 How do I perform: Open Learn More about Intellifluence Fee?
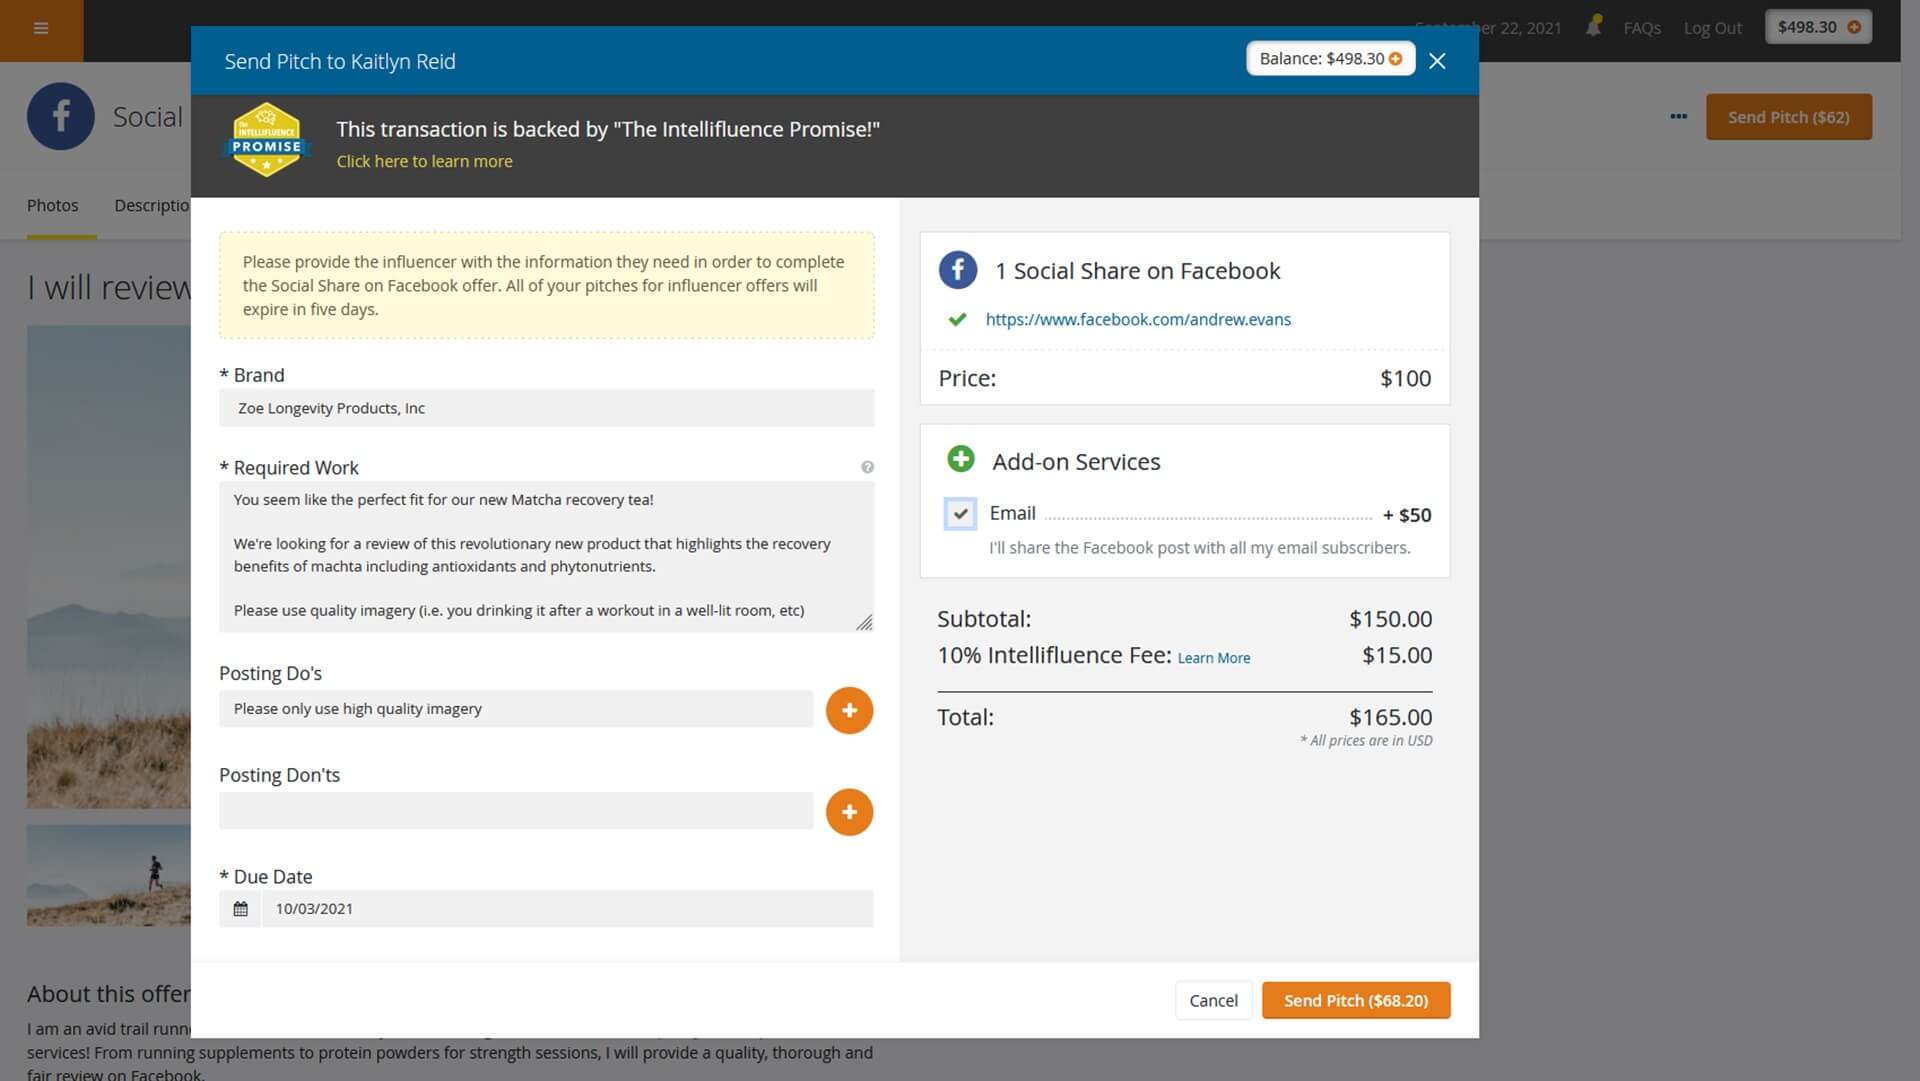(1213, 658)
